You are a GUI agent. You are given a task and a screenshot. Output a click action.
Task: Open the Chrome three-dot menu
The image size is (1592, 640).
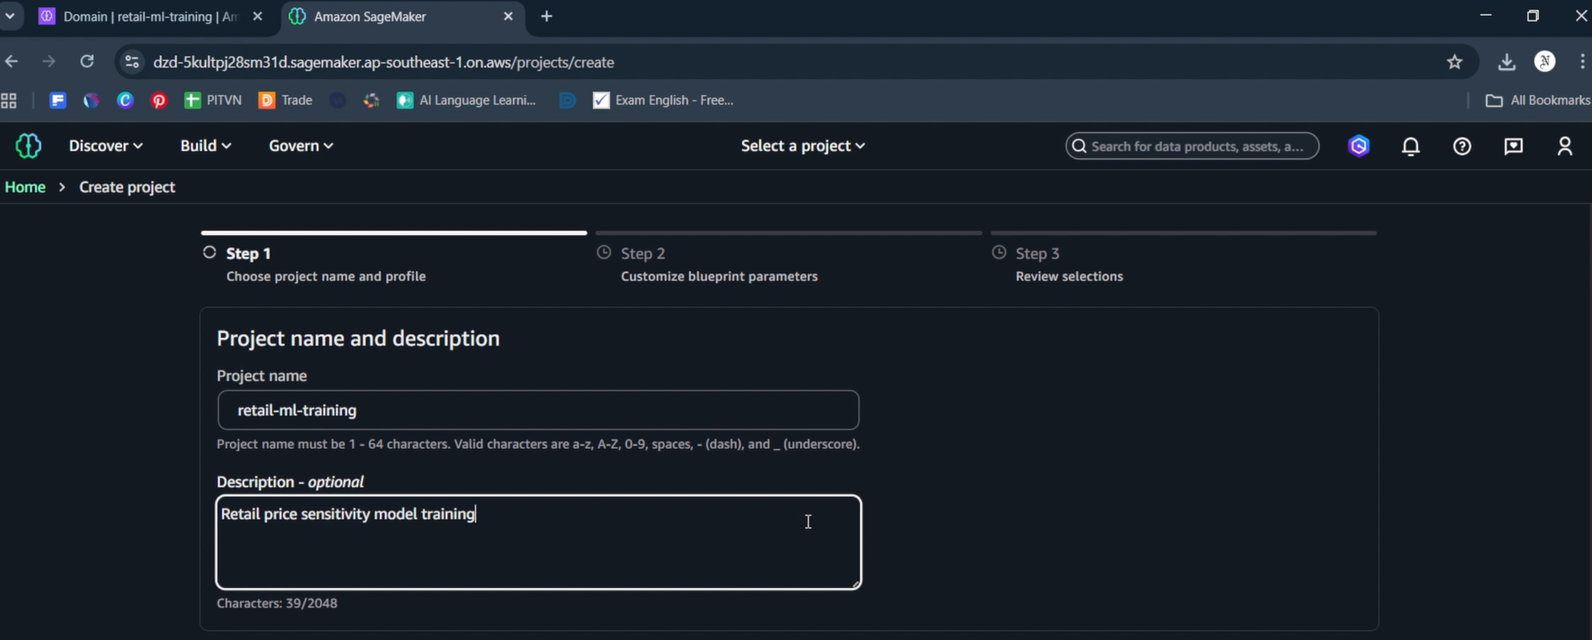point(1582,62)
